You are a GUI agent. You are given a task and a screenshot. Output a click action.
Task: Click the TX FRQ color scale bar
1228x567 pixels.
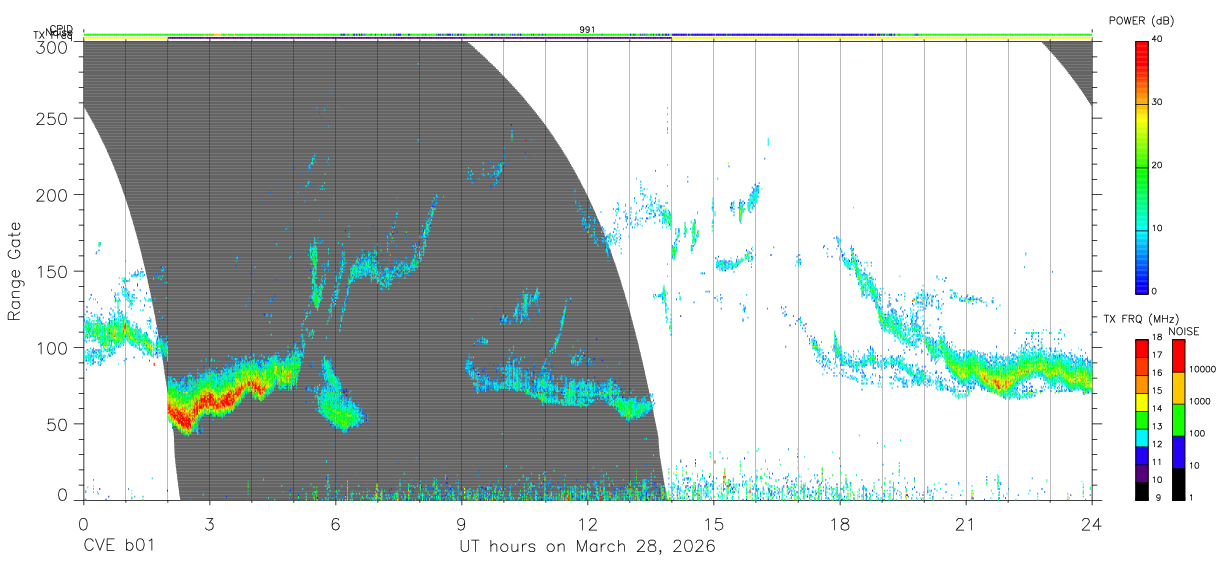click(x=1142, y=419)
